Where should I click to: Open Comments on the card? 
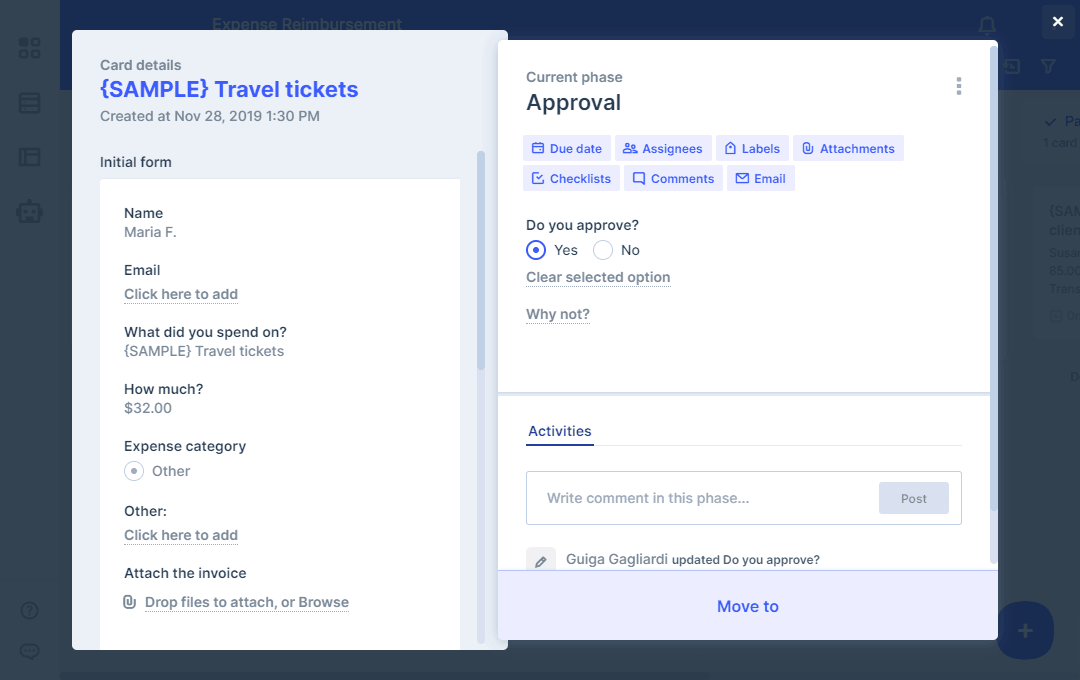672,179
